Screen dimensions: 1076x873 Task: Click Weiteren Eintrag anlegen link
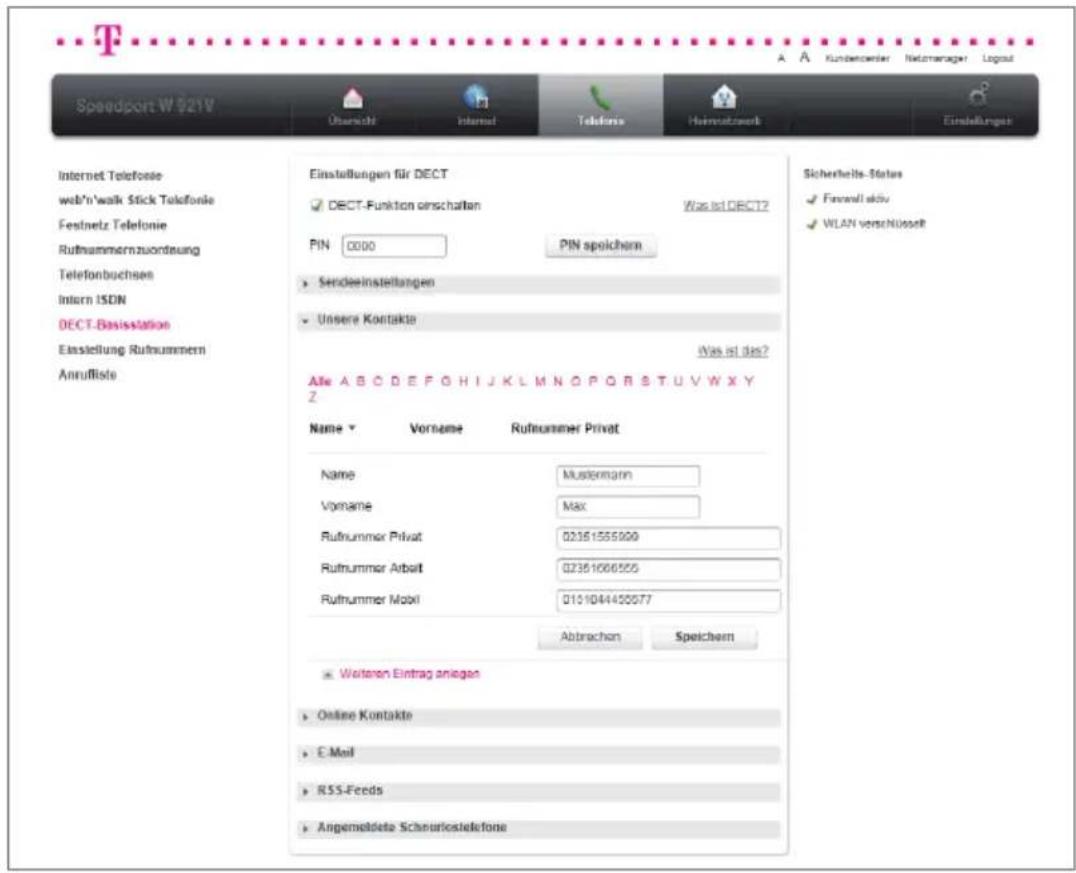point(410,674)
